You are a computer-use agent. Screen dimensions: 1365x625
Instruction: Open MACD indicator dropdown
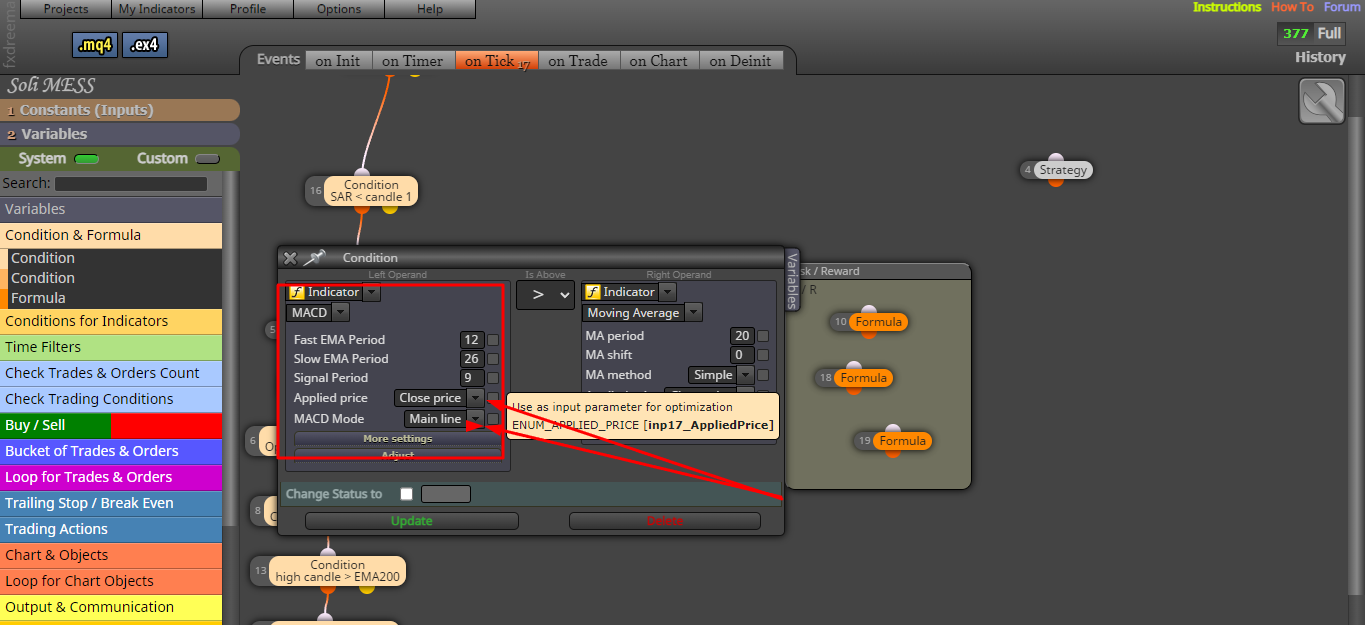point(340,313)
